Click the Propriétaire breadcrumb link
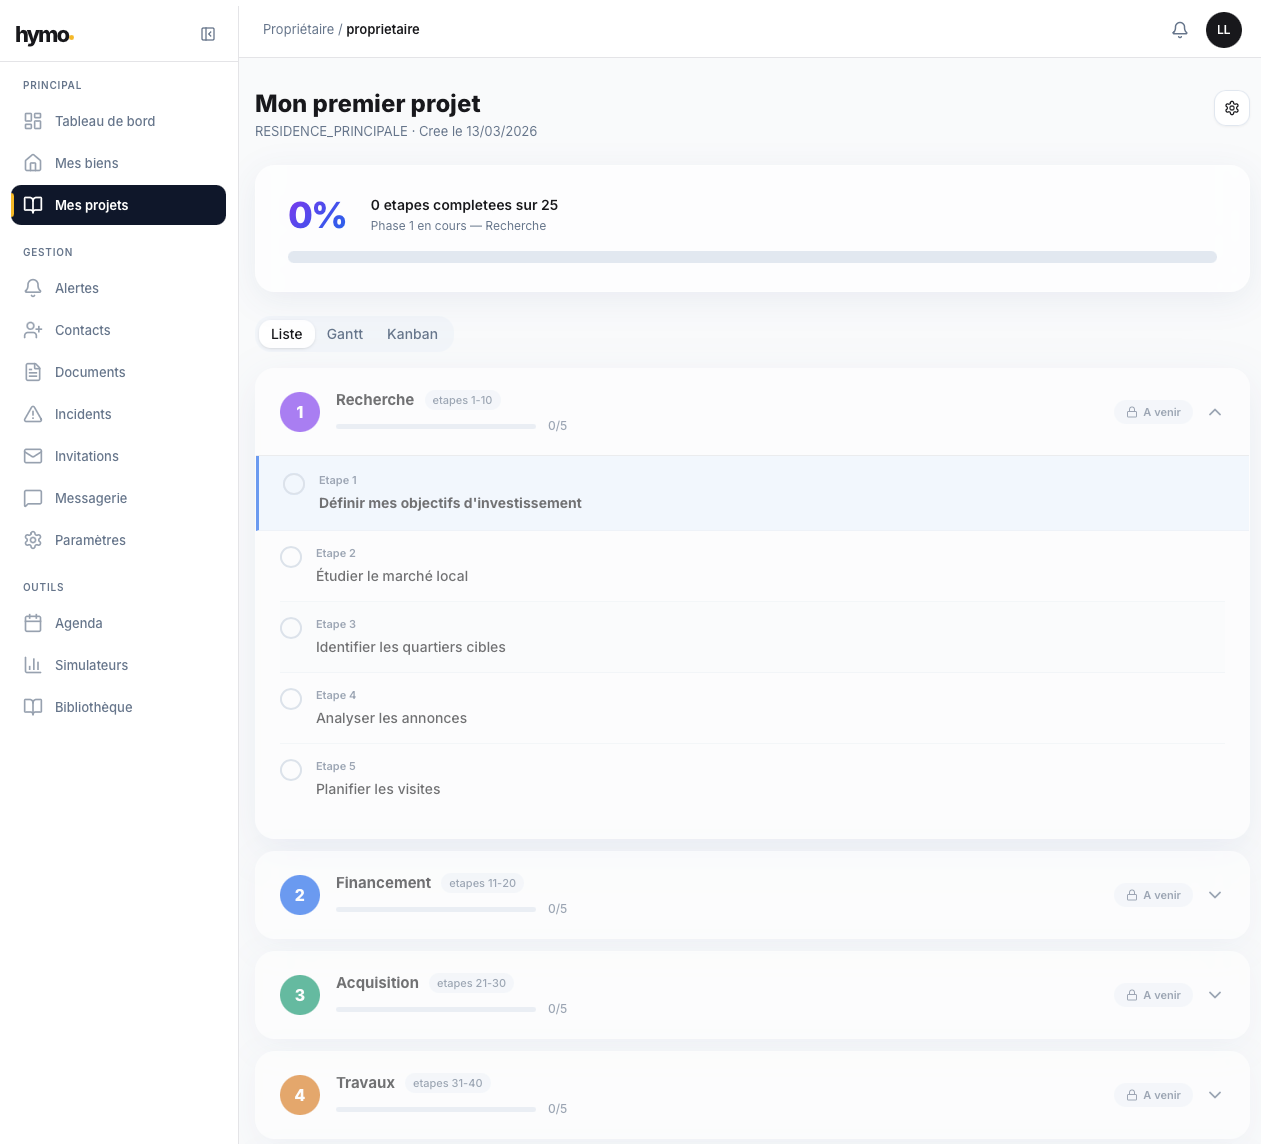Screen dimensions: 1261x1144 tap(298, 29)
